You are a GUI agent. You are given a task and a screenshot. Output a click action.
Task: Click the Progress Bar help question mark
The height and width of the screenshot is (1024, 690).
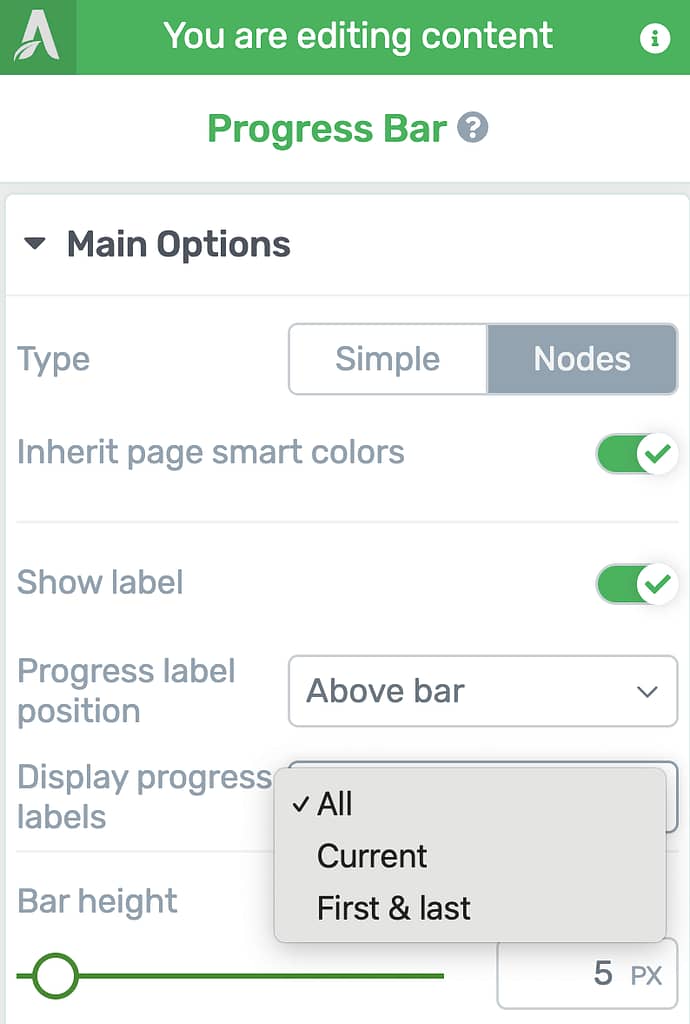(473, 127)
